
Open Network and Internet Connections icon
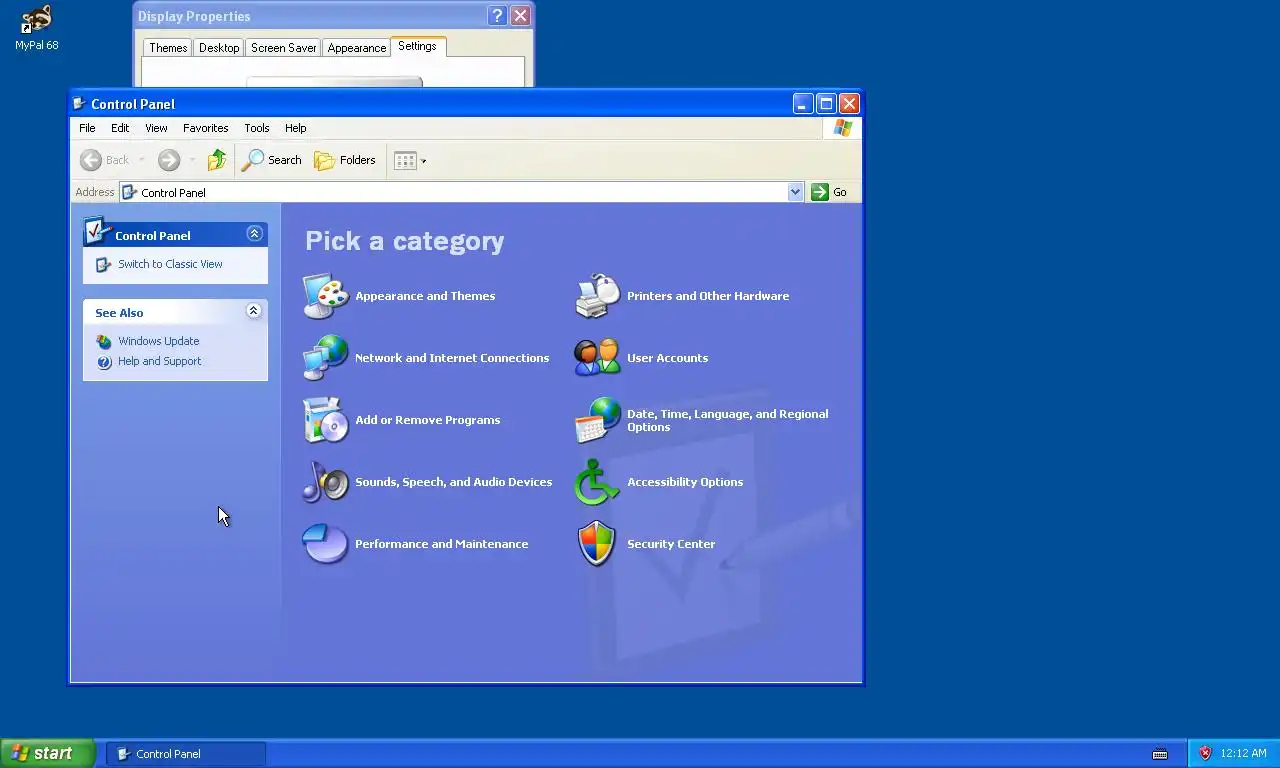click(x=326, y=358)
